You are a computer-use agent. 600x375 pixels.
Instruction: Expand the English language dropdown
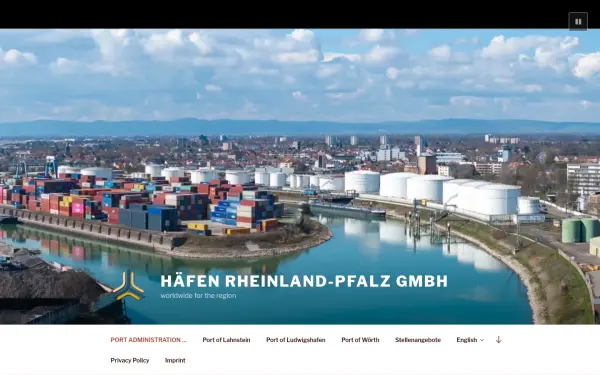470,340
